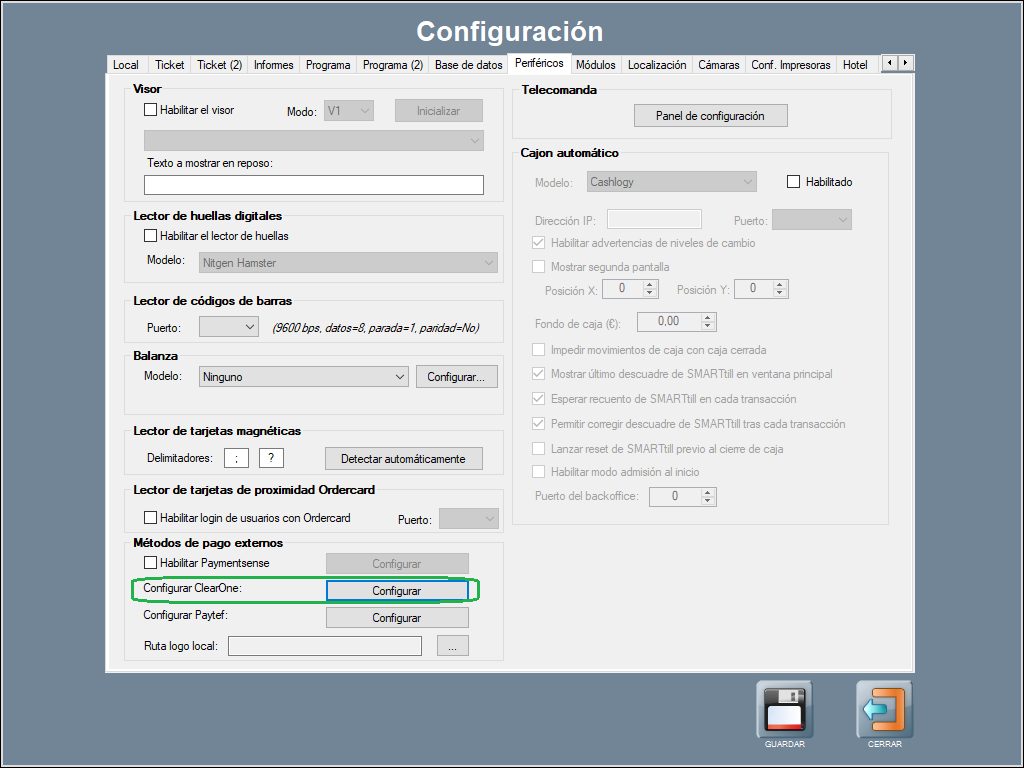Viewport: 1024px width, 768px height.
Task: Select the Conf. Impresoras tab
Action: [x=790, y=65]
